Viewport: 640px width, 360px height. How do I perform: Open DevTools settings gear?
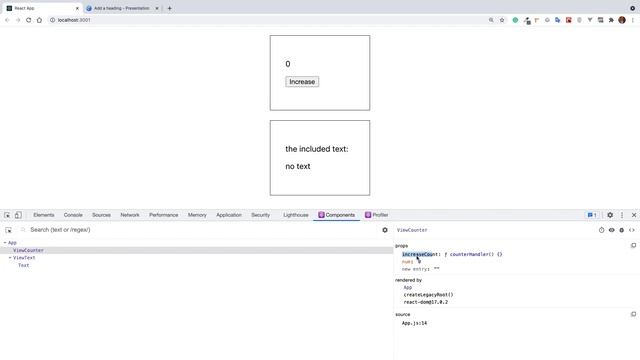pyautogui.click(x=610, y=215)
